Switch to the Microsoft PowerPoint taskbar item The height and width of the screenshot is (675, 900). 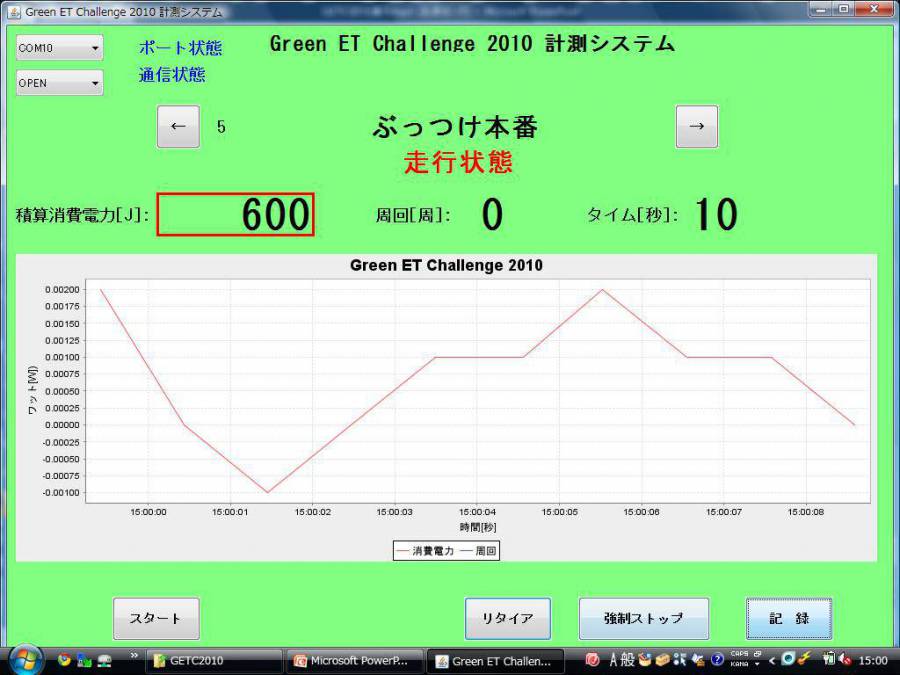(x=355, y=661)
